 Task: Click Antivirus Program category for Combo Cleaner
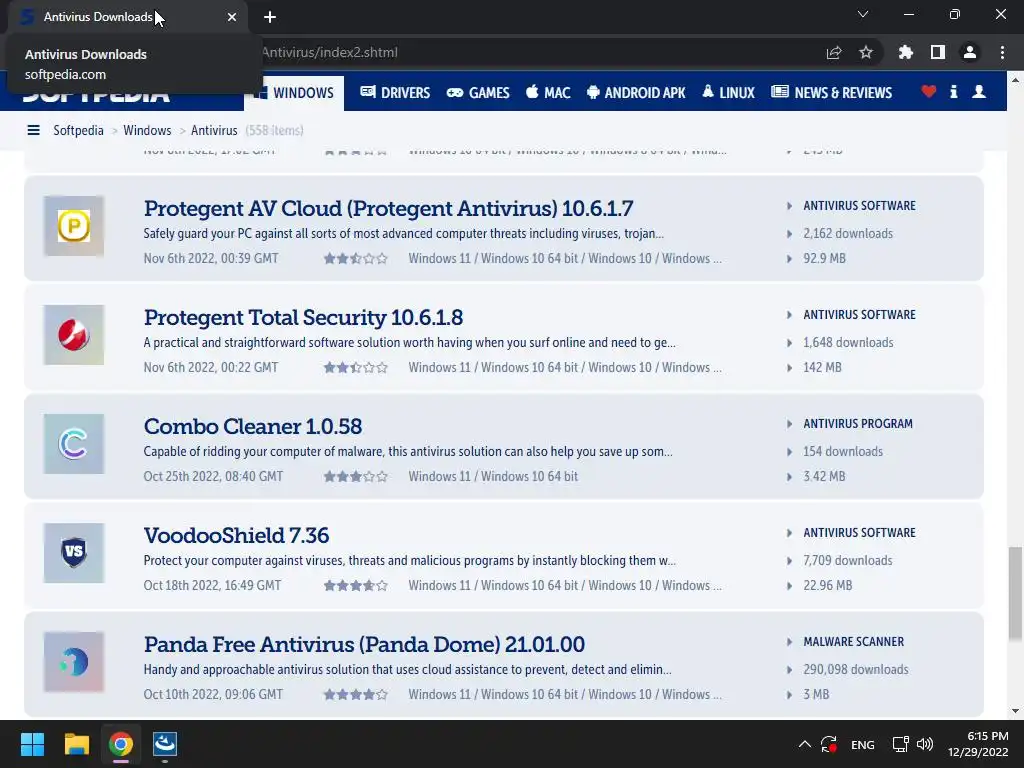[x=858, y=424]
